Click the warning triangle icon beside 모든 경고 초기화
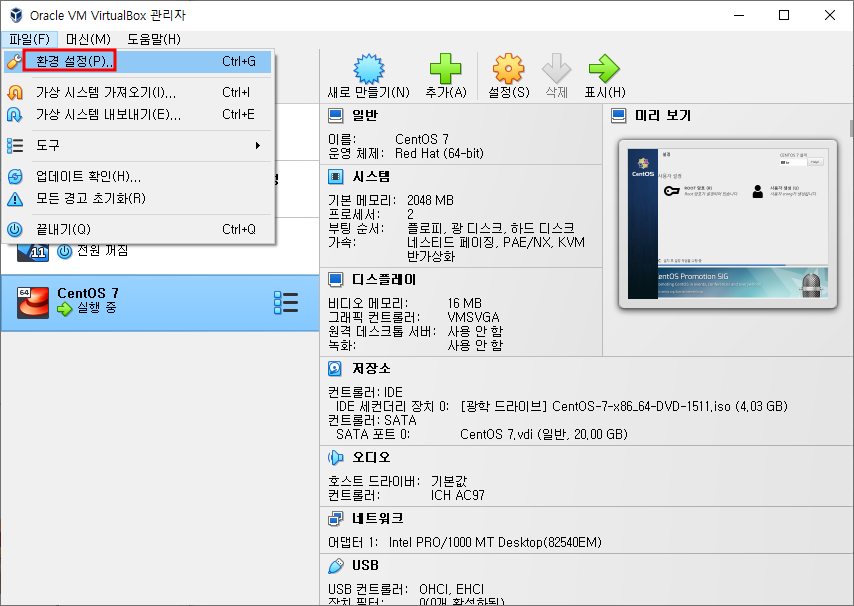 point(15,199)
